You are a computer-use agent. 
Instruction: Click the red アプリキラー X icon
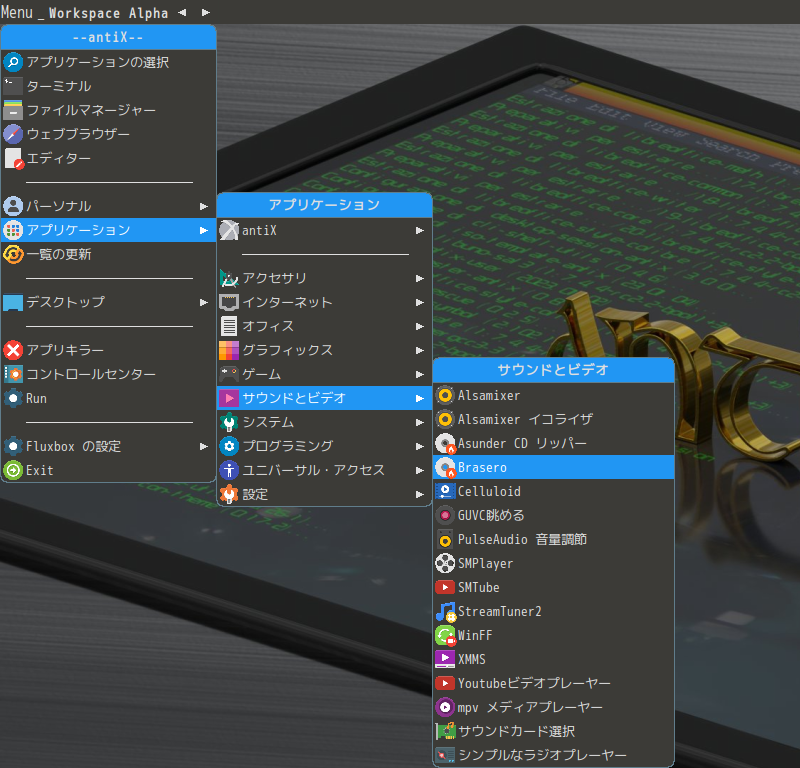coord(13,350)
